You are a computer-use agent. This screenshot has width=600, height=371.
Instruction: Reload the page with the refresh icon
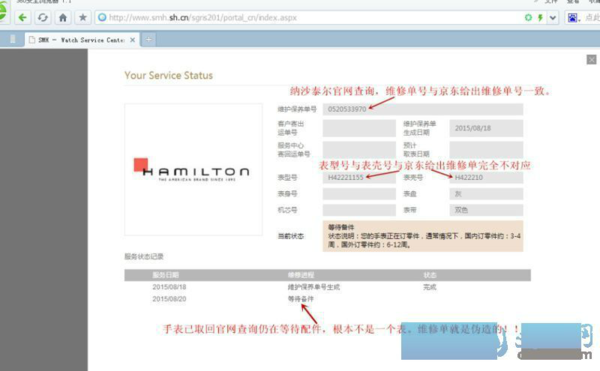[x=43, y=18]
